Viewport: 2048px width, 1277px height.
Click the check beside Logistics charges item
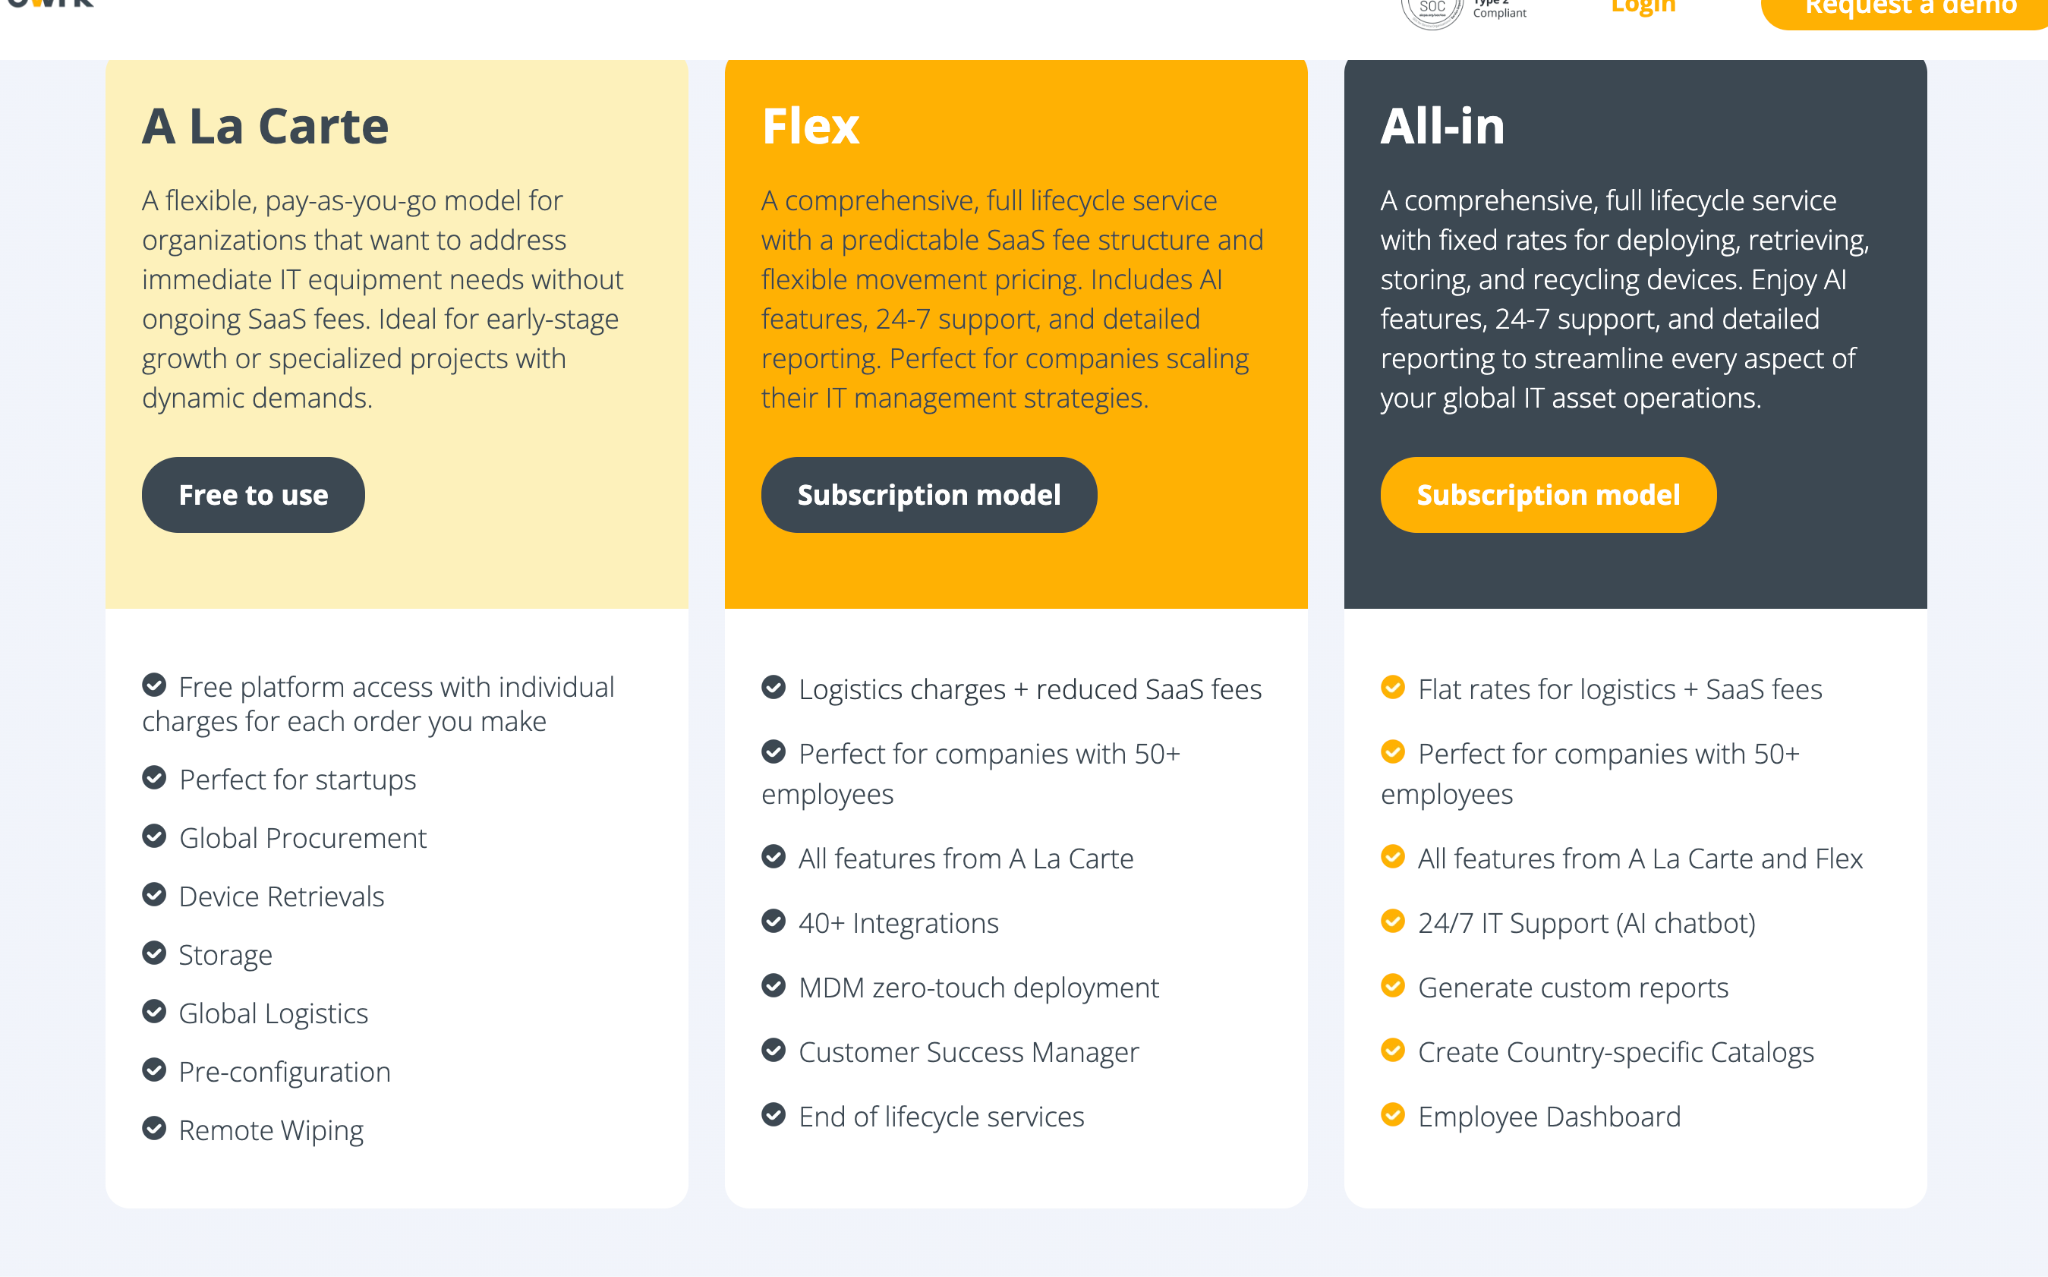[773, 687]
